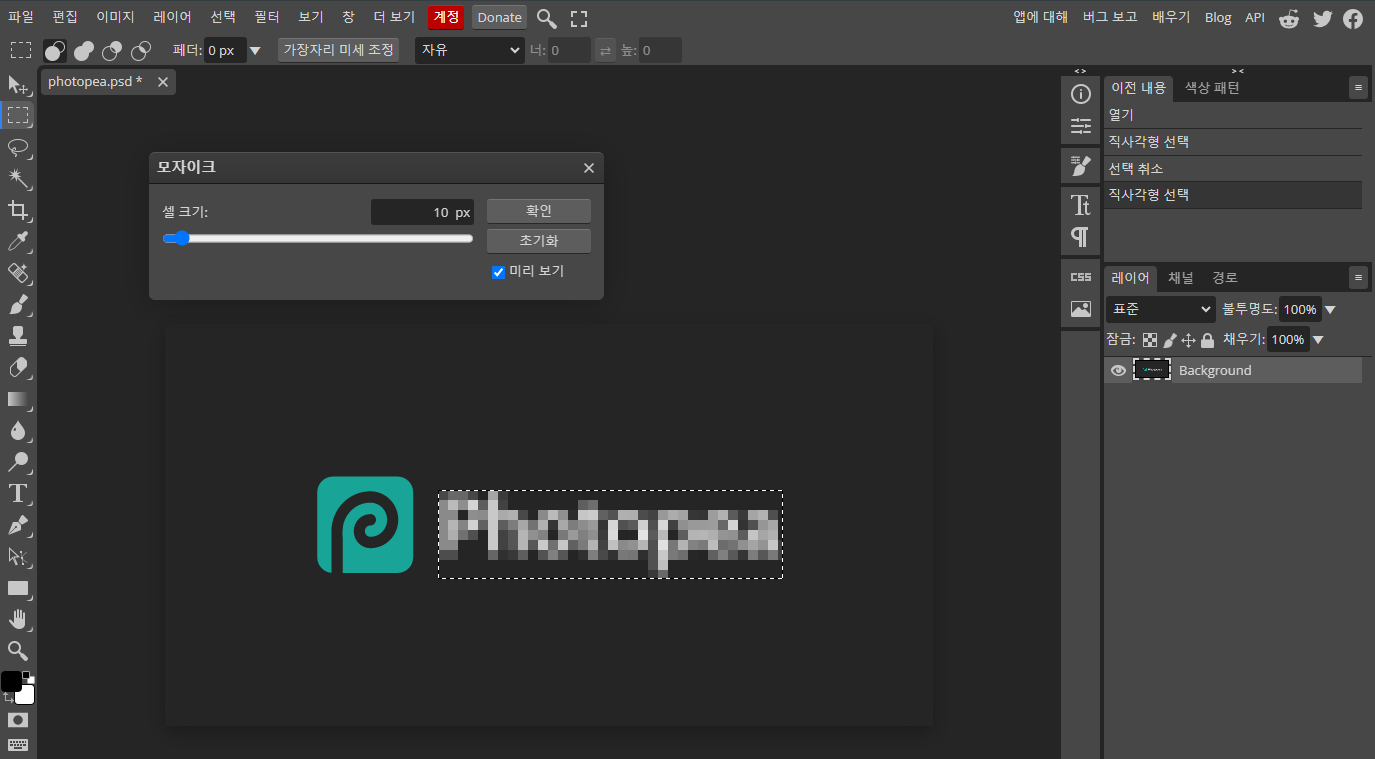Select the Crop tool
Screen dimensions: 1375x759
pyautogui.click(x=18, y=210)
